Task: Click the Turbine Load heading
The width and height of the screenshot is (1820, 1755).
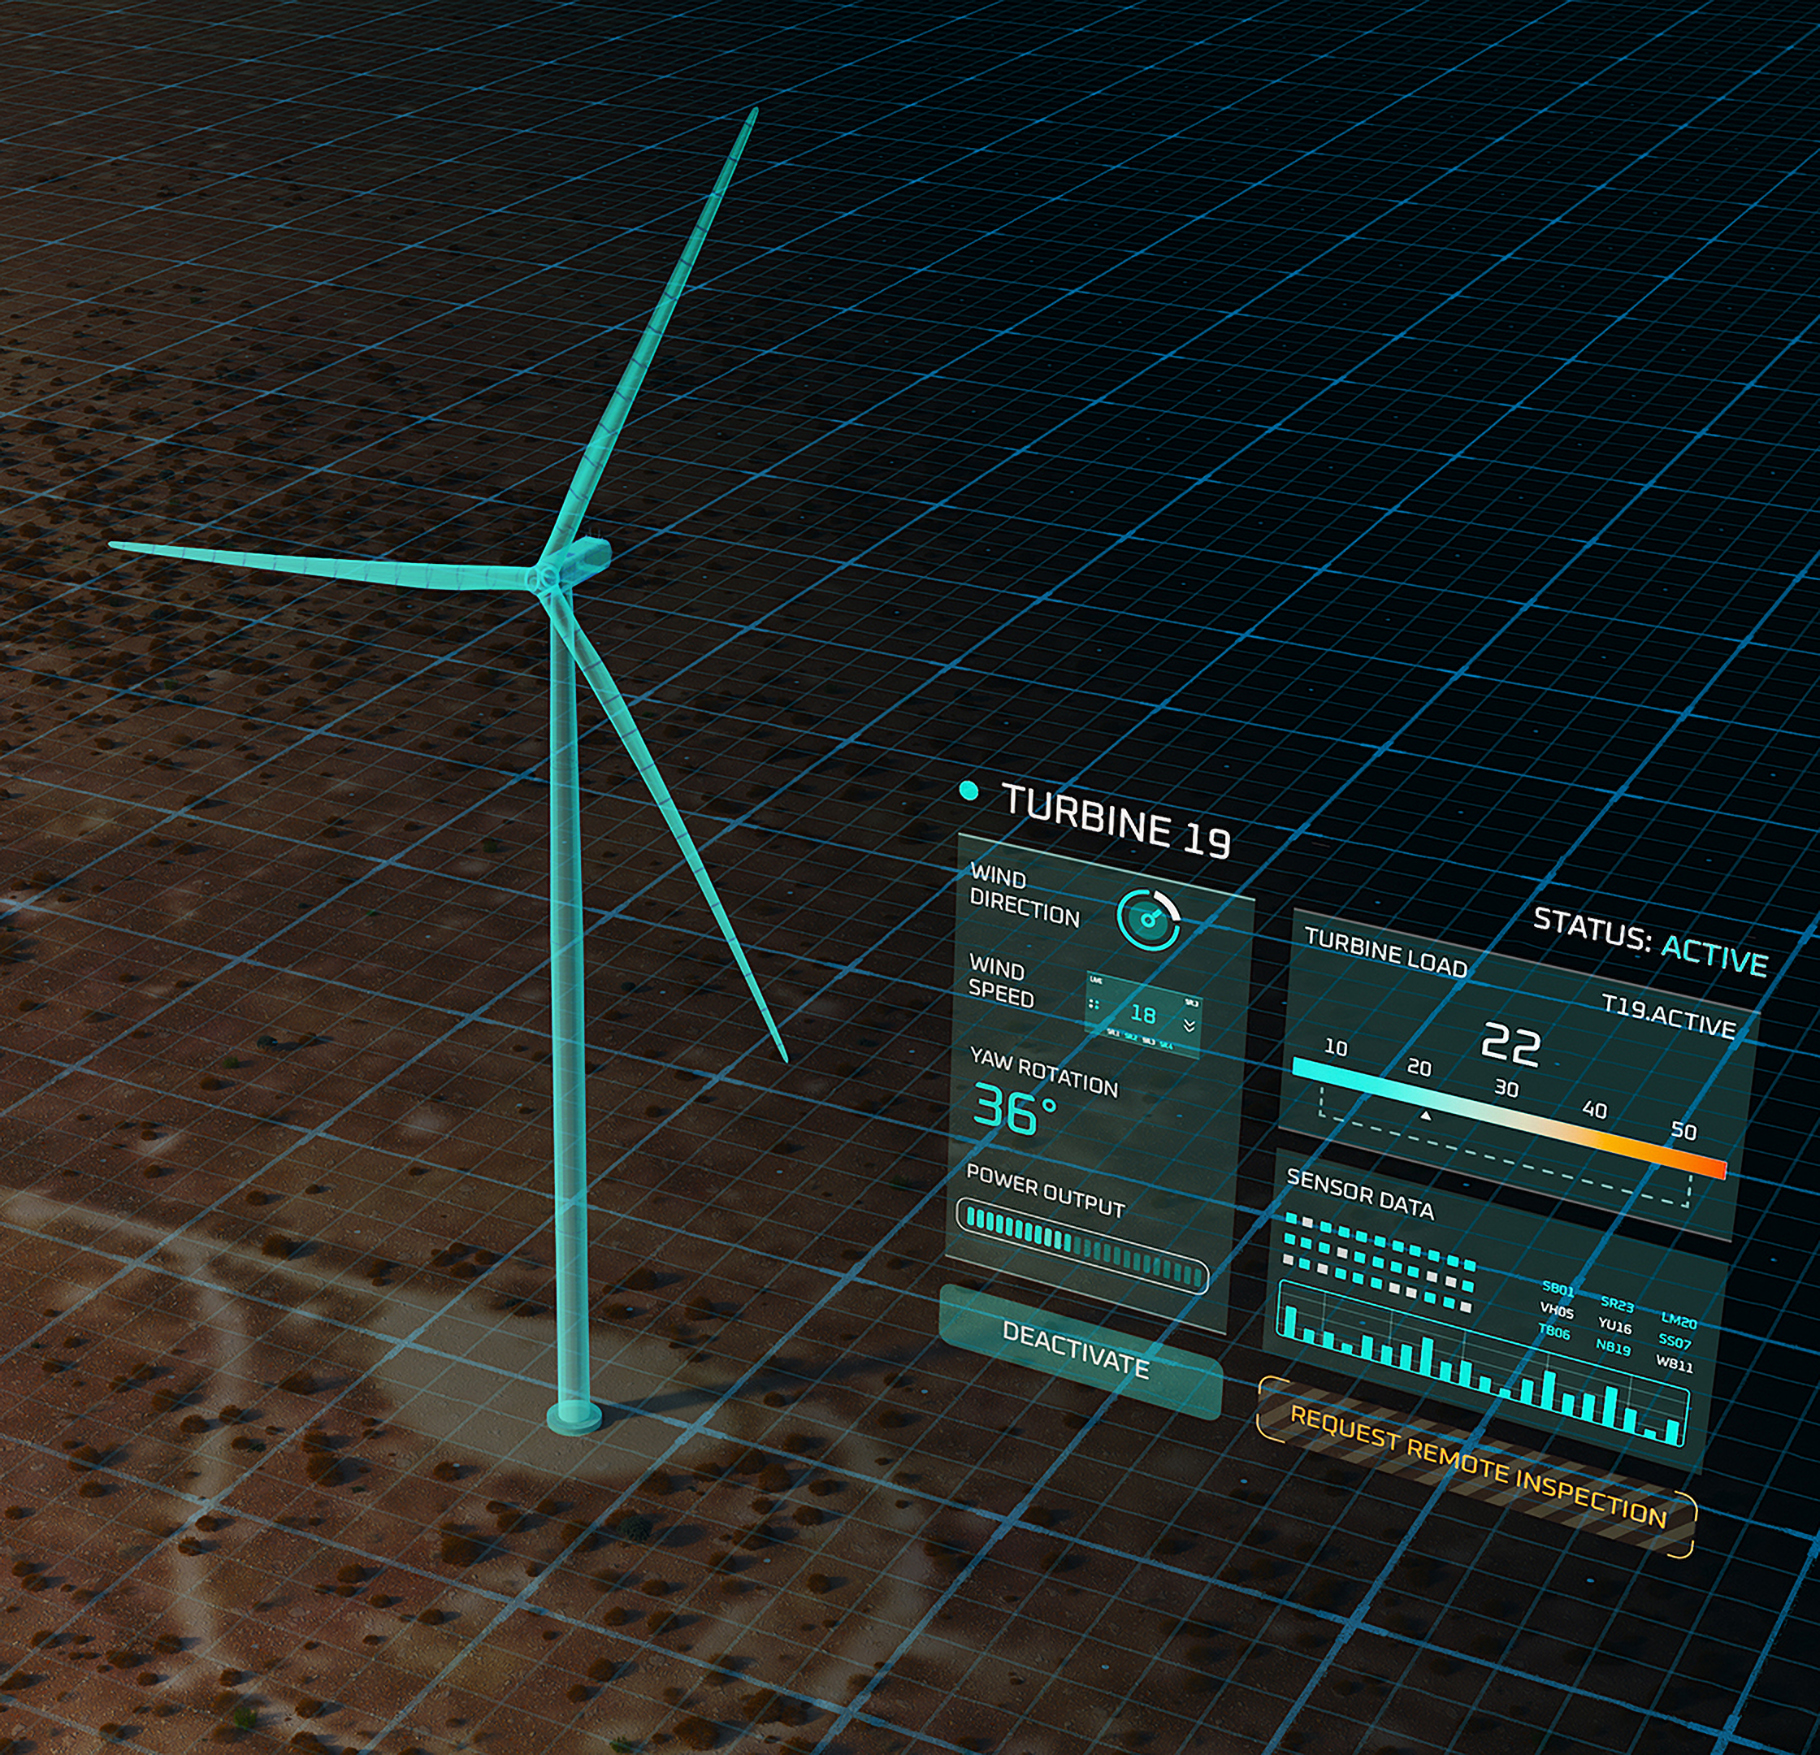Action: click(x=1386, y=953)
